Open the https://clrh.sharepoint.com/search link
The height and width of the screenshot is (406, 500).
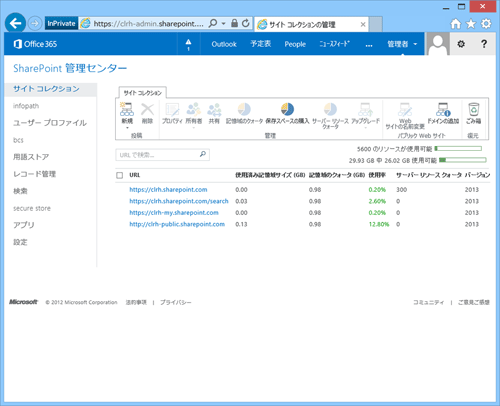(x=179, y=201)
